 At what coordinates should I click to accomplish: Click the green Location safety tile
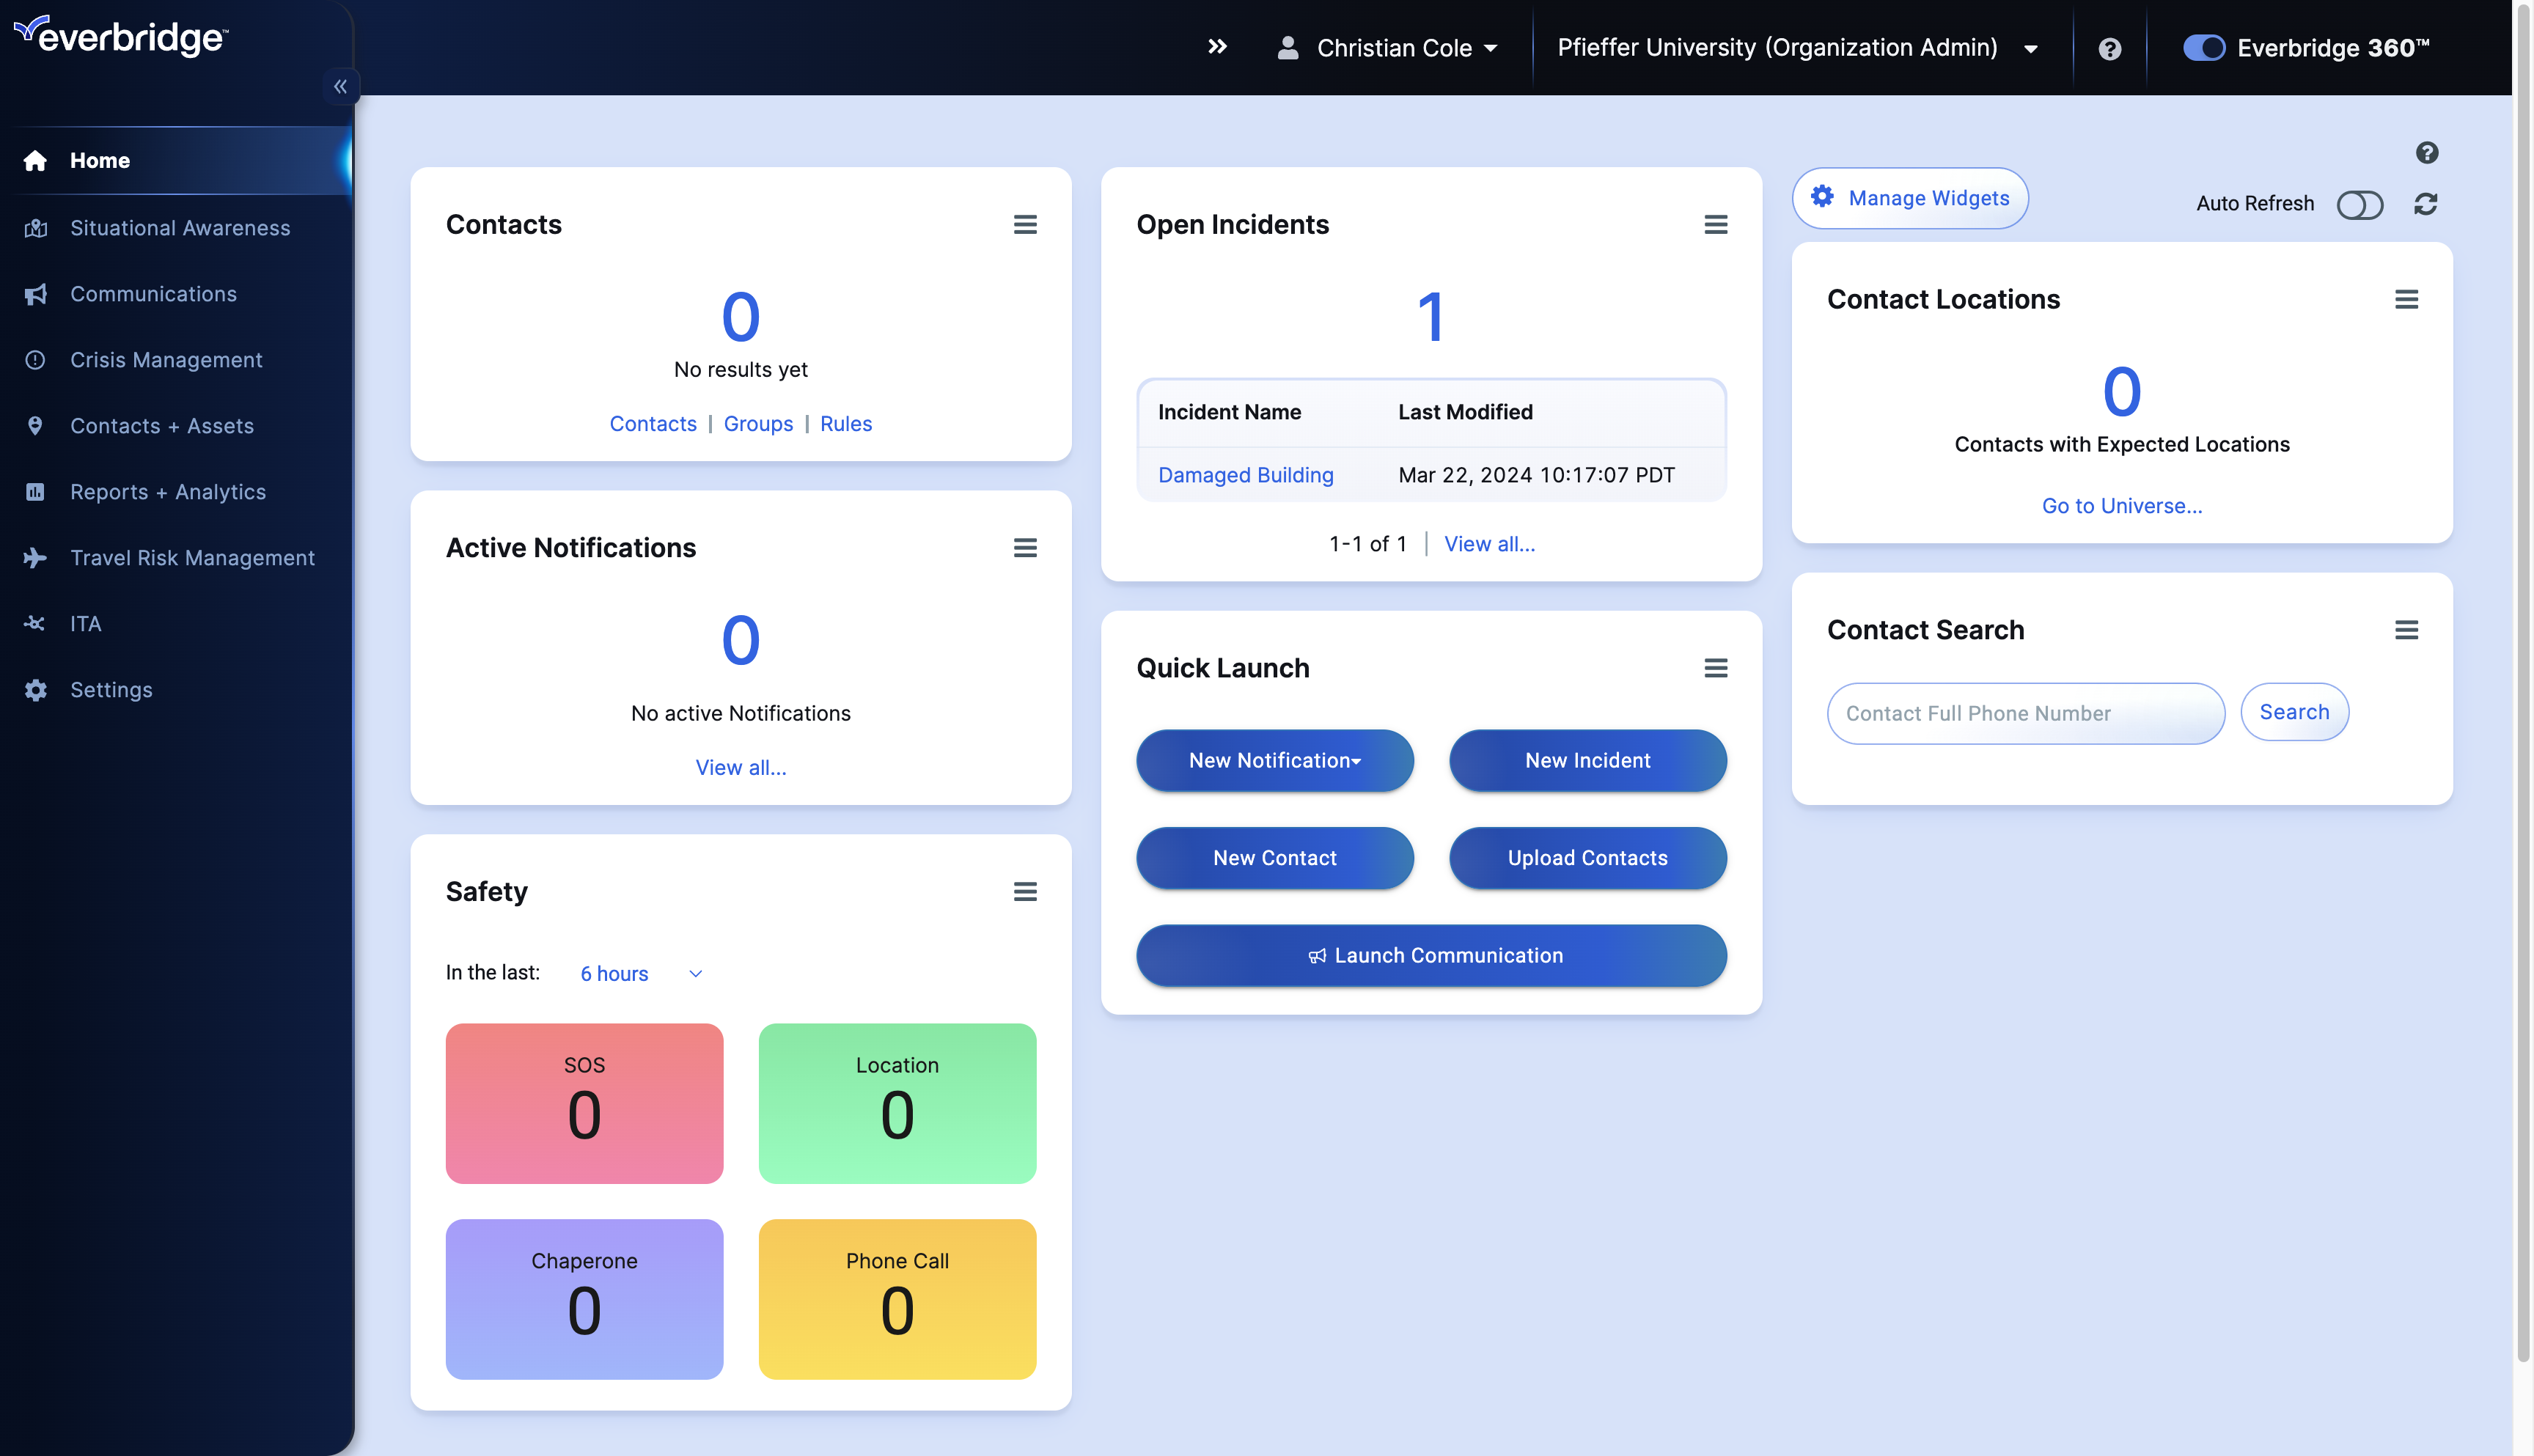pos(898,1104)
